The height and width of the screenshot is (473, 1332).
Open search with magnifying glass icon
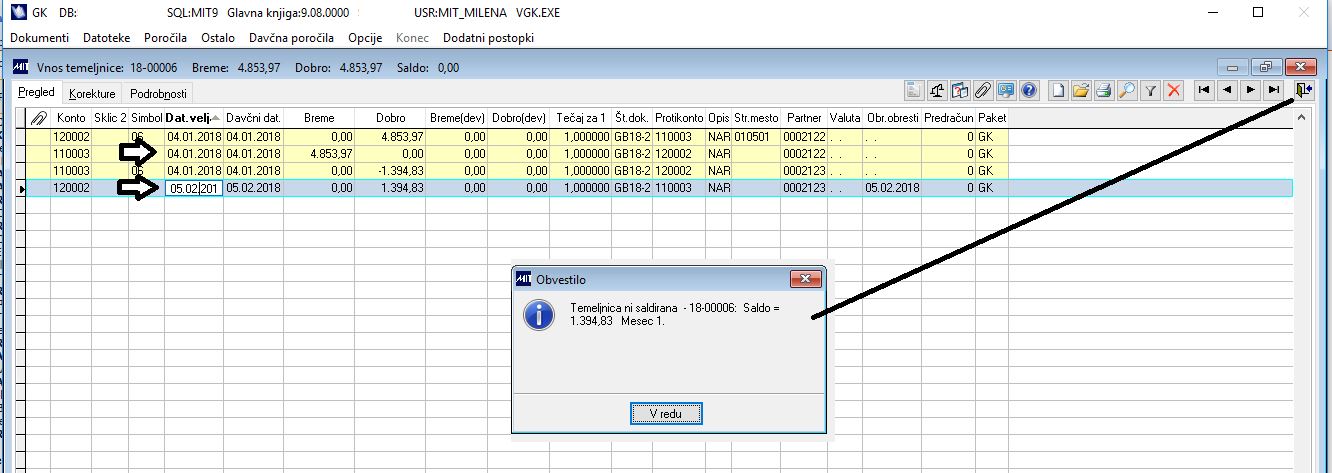1127,90
